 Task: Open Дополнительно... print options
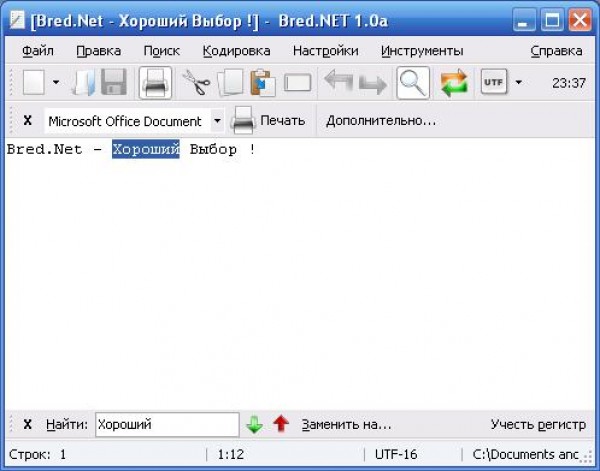tap(381, 121)
